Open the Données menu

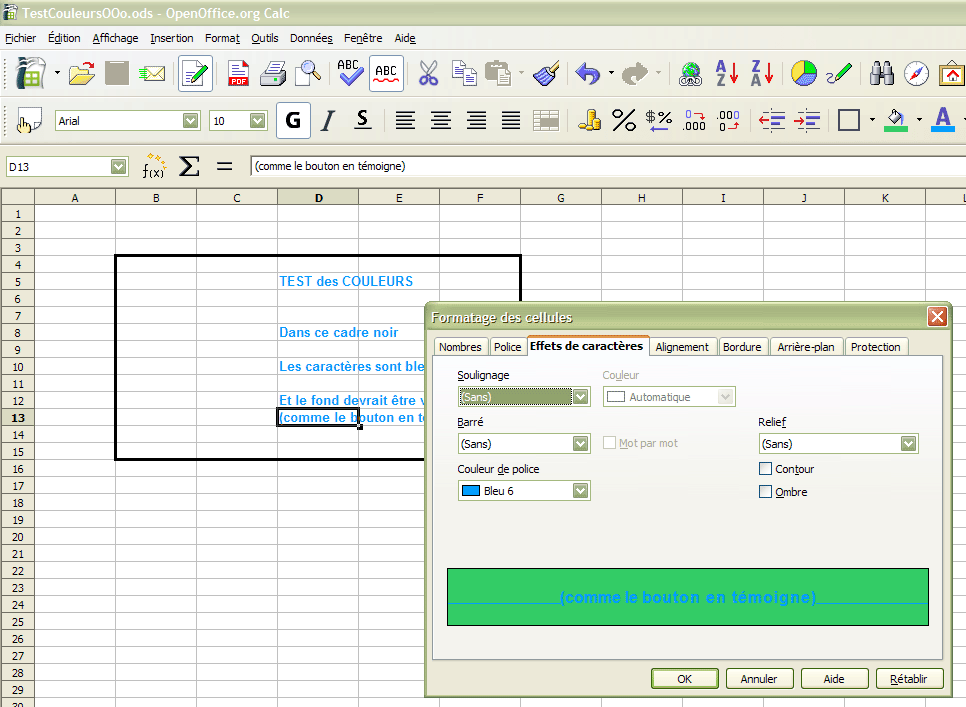pos(311,38)
